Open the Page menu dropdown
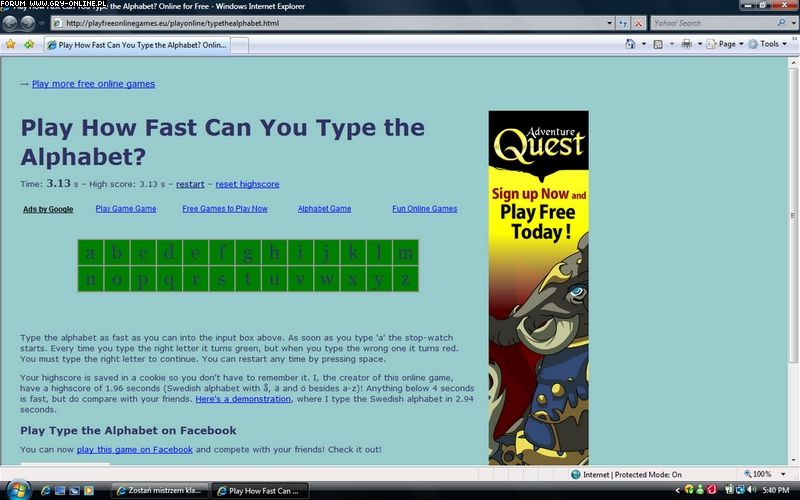Screen dimensions: 800x500 [725, 44]
